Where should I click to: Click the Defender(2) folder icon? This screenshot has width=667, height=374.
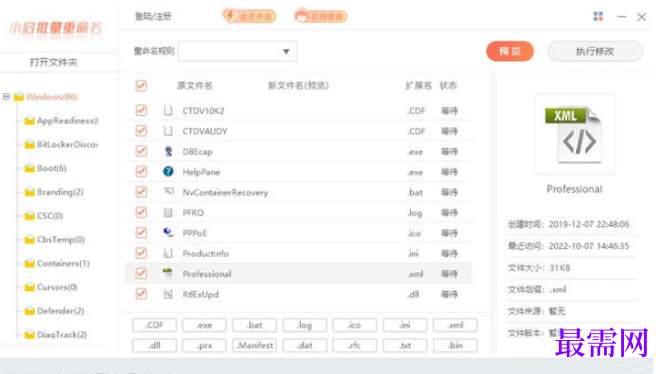click(30, 311)
